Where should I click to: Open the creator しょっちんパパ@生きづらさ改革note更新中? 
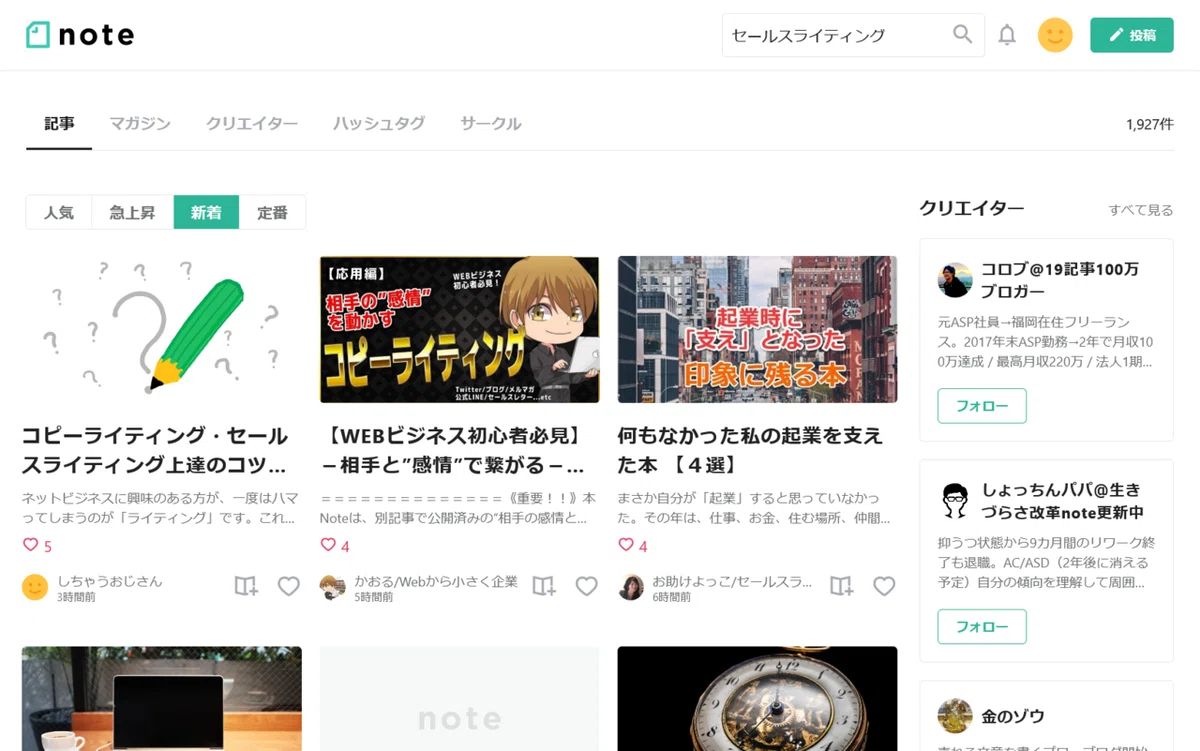1062,501
